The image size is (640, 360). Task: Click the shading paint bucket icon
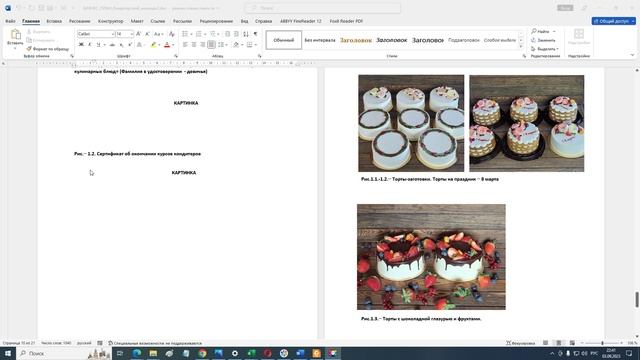click(x=236, y=45)
